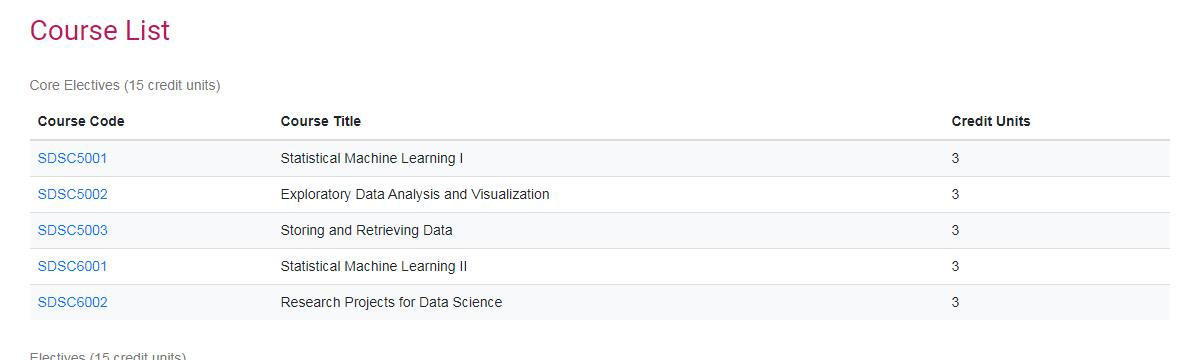1193x360 pixels.
Task: Click the Course Code column header
Action: click(81, 121)
